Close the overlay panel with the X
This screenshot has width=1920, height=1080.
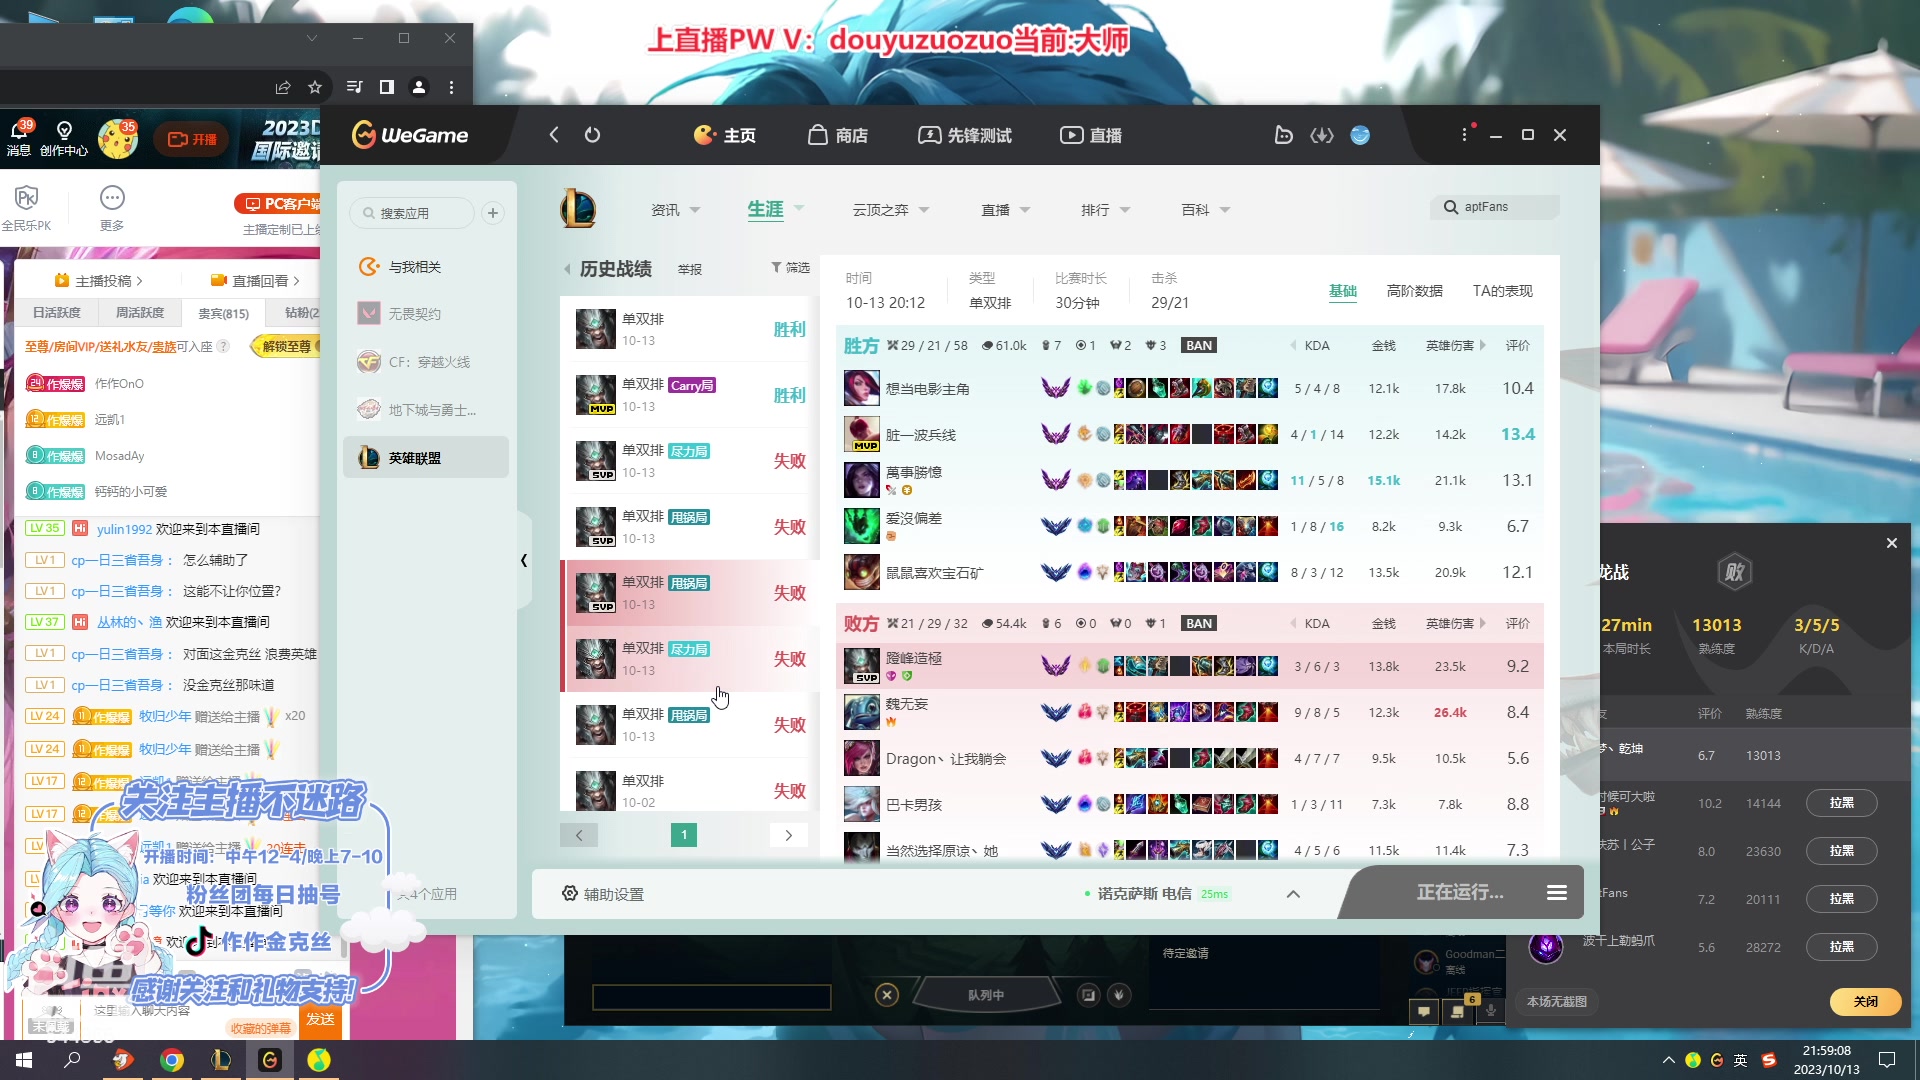(1892, 543)
